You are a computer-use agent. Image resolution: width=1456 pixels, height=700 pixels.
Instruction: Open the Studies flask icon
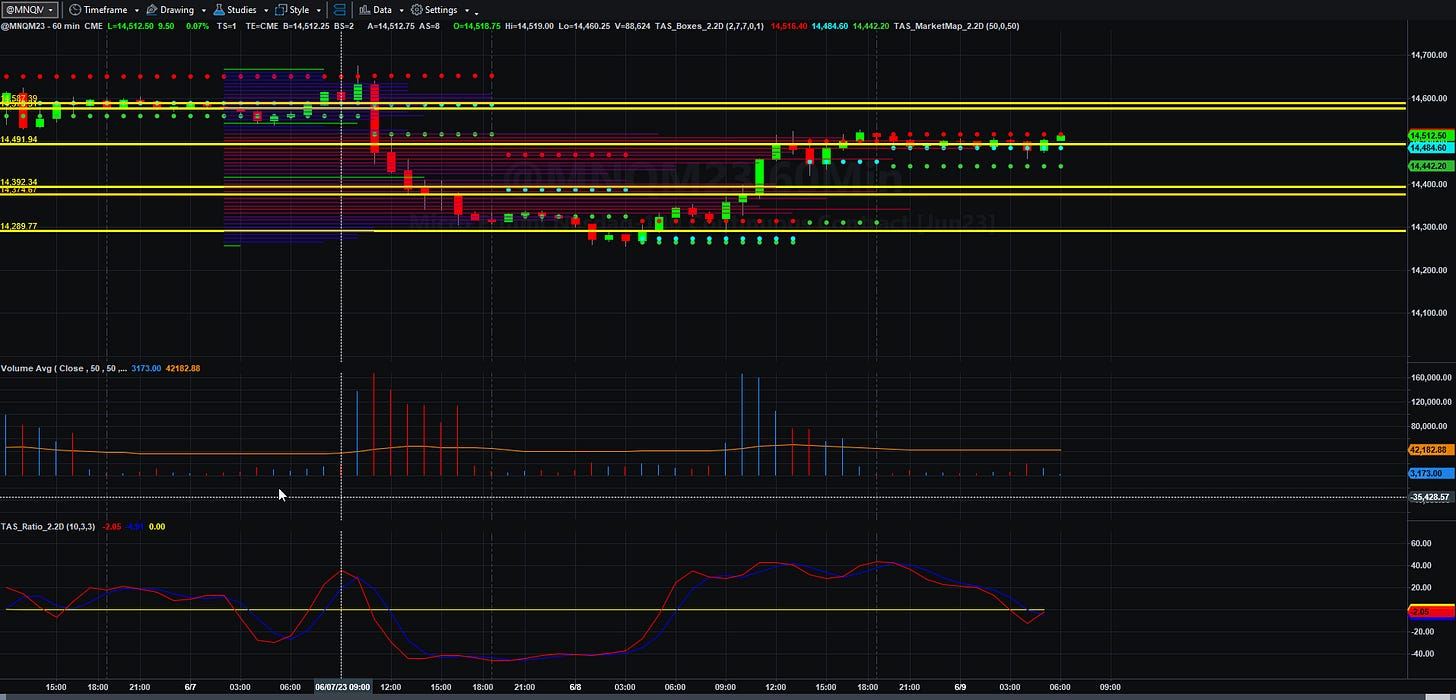coord(219,9)
